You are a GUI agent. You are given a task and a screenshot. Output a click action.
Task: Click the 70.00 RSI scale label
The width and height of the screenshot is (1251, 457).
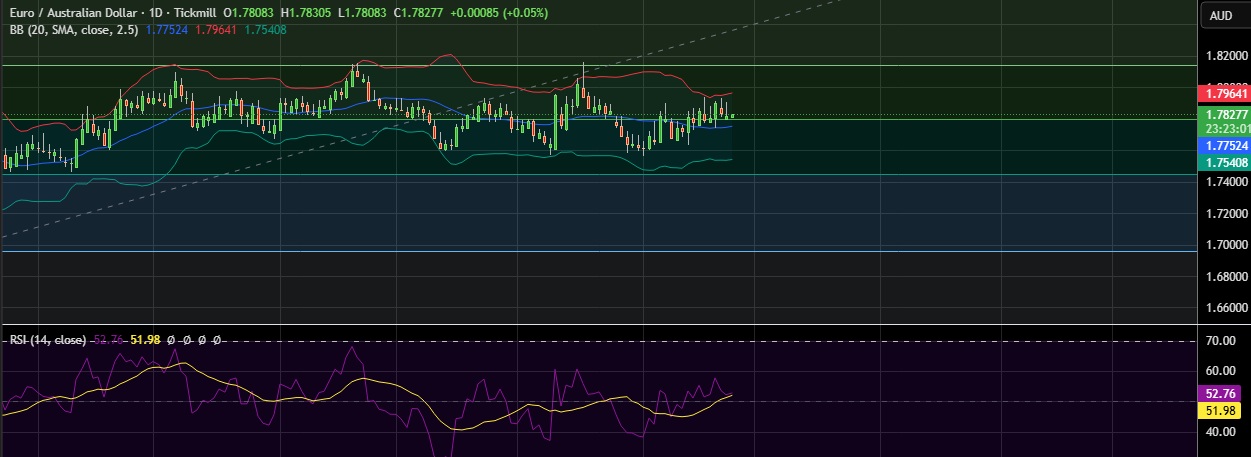point(1223,341)
